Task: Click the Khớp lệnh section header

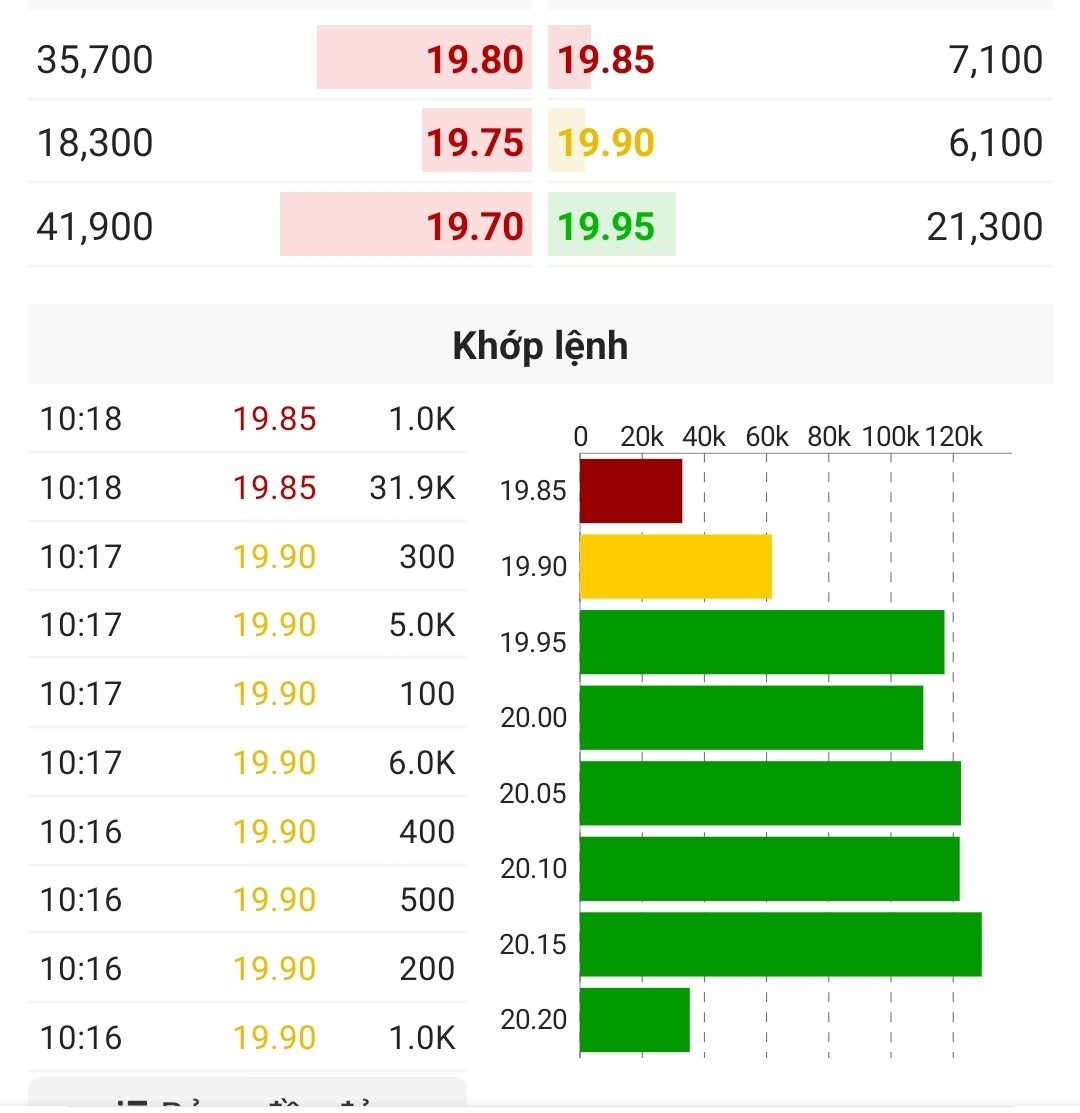Action: (x=540, y=346)
